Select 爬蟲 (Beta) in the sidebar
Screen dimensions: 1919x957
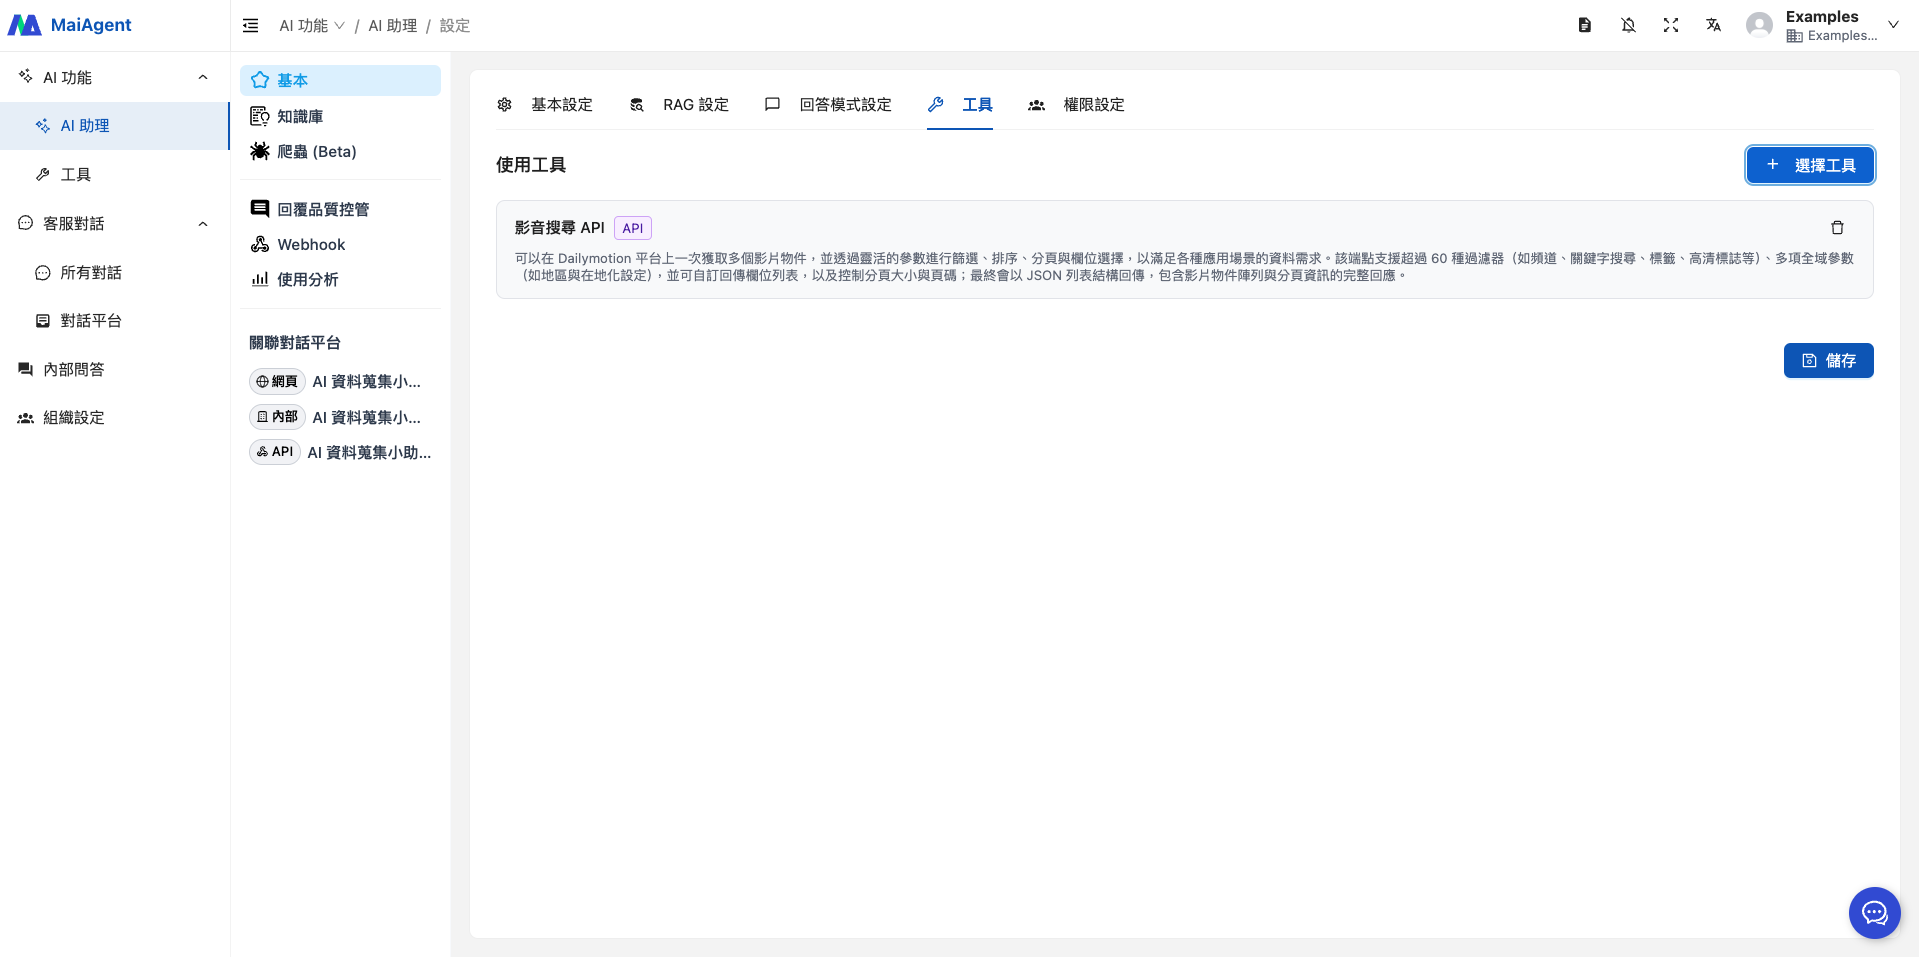click(x=316, y=151)
